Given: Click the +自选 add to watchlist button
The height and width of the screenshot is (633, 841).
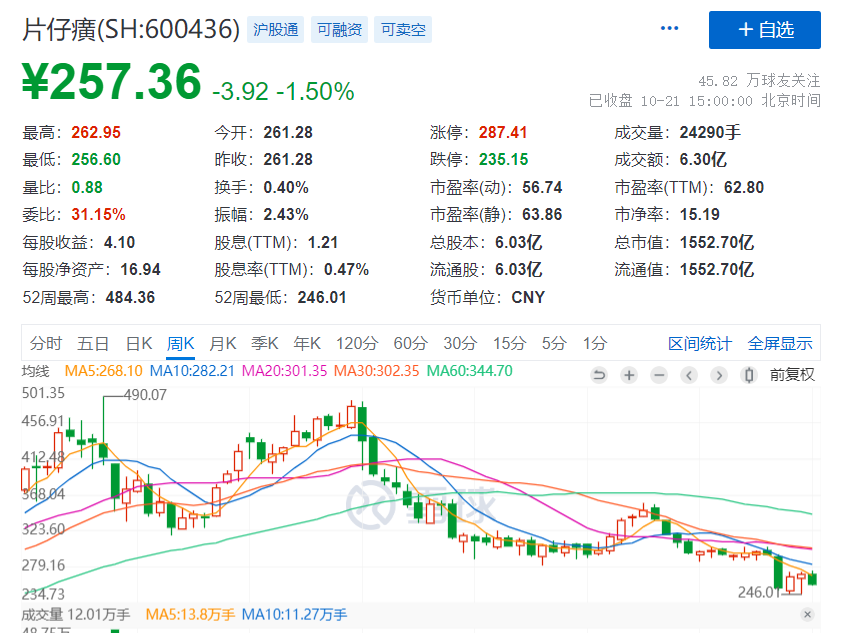Looking at the screenshot, I should [x=764, y=30].
